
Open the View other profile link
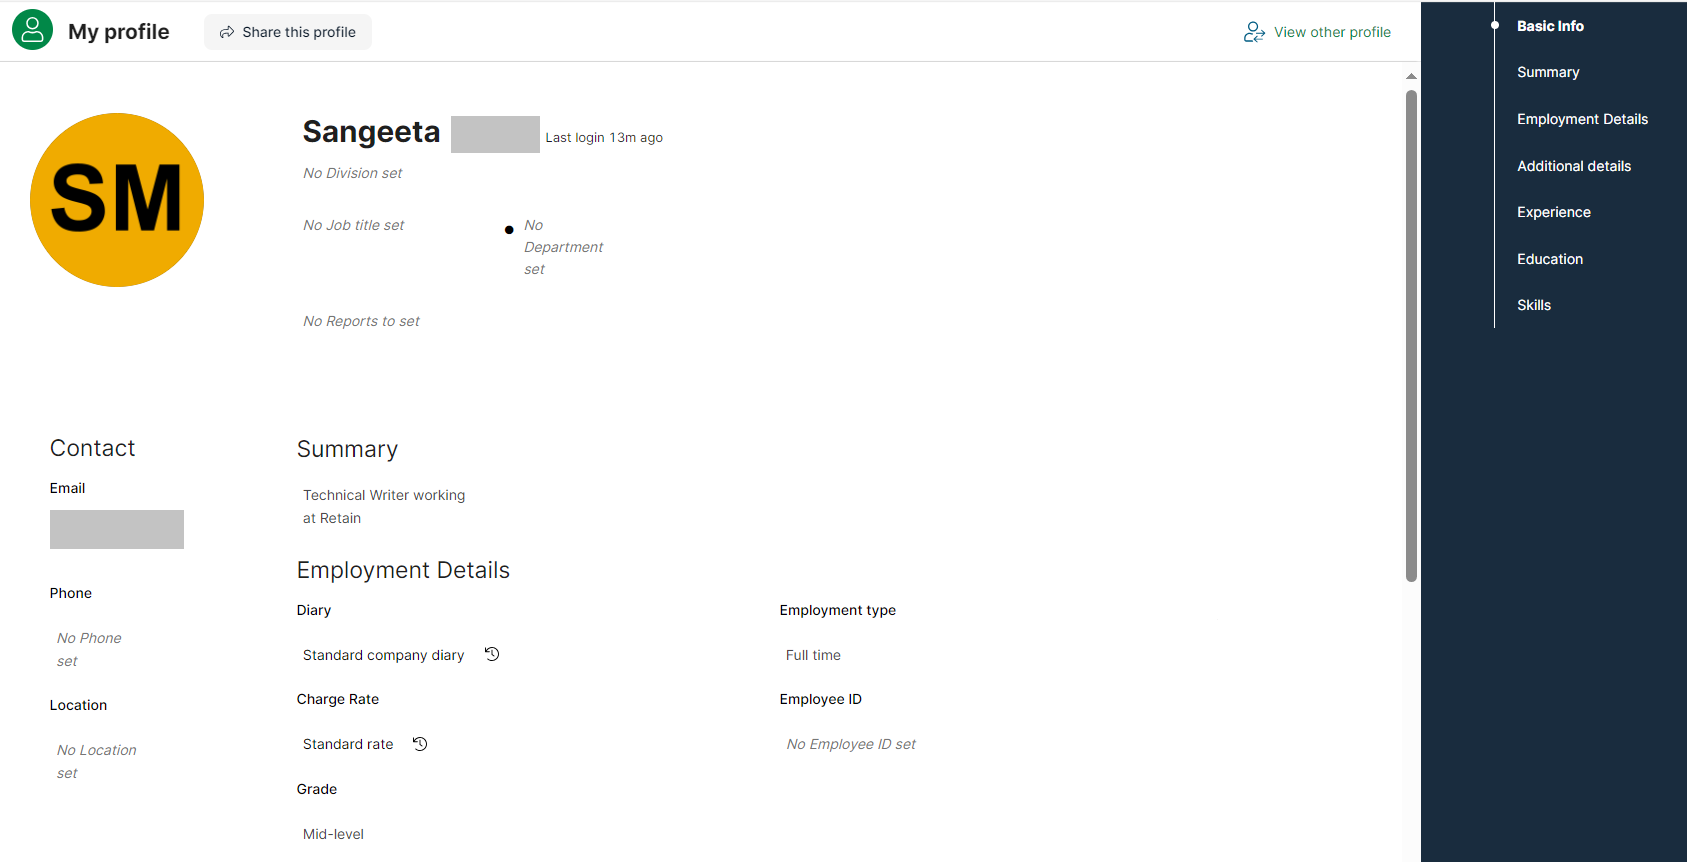[x=1331, y=32]
